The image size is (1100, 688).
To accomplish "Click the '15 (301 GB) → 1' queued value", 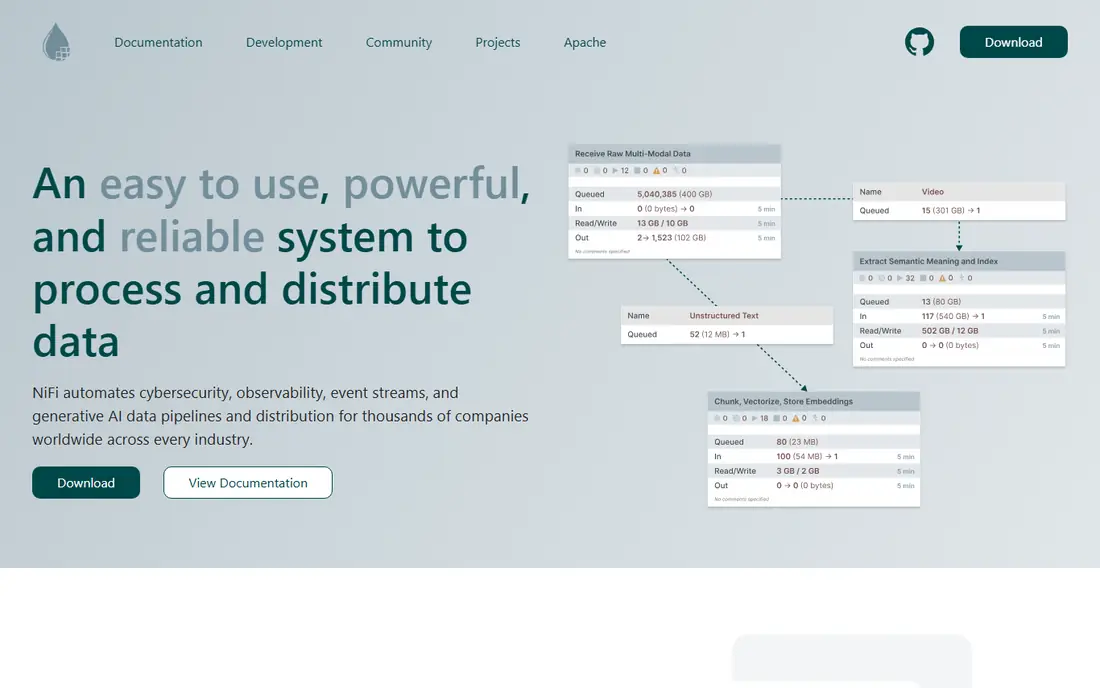I will [951, 210].
